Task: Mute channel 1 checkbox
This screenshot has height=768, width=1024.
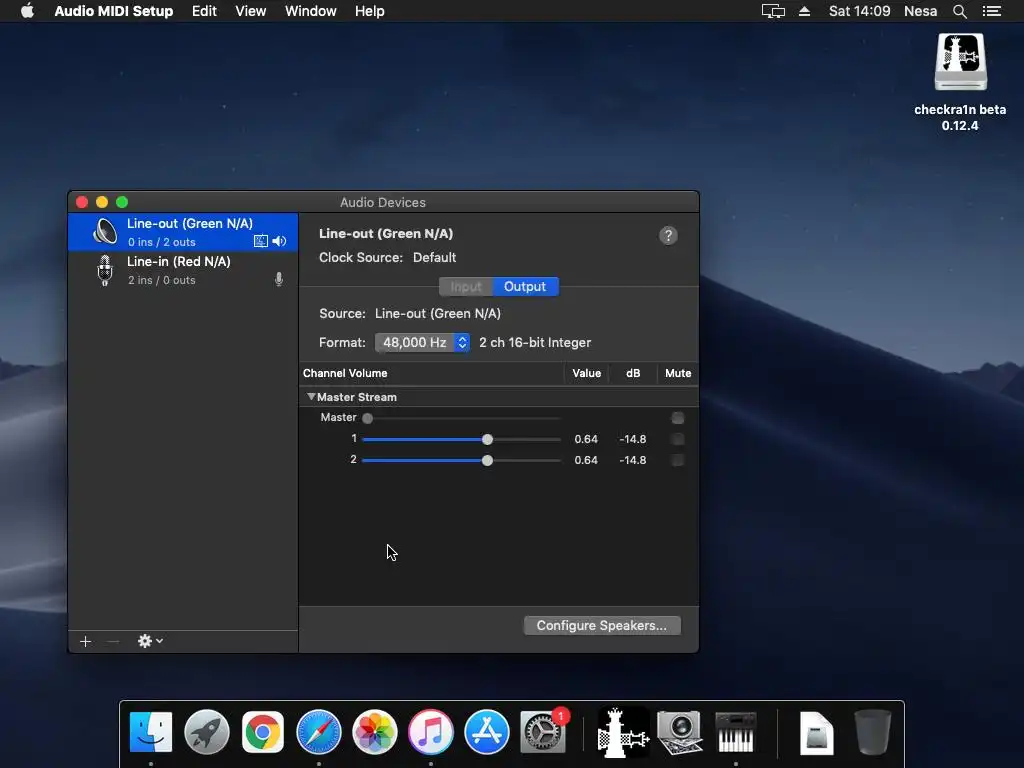Action: pyautogui.click(x=677, y=439)
